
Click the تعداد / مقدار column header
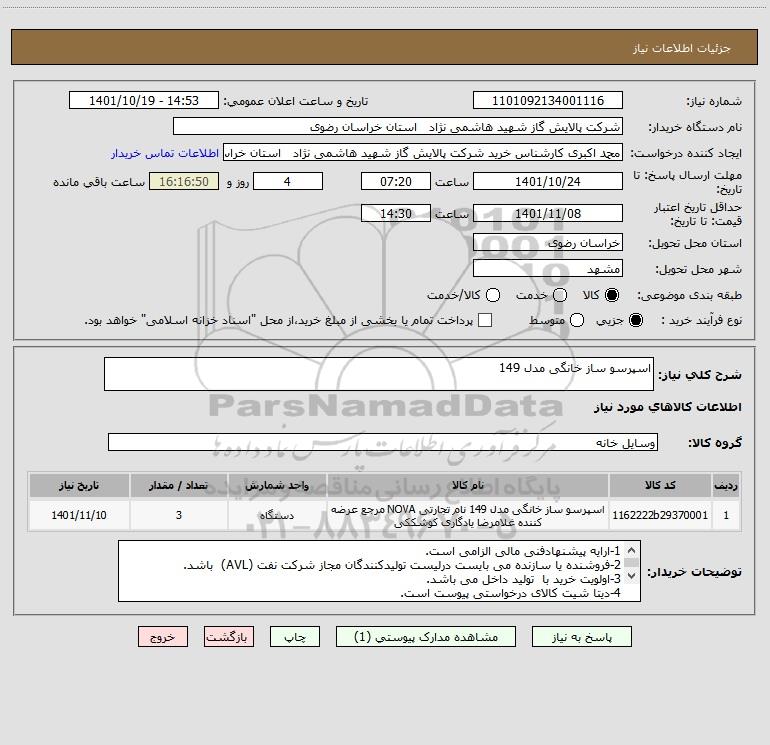(179, 485)
